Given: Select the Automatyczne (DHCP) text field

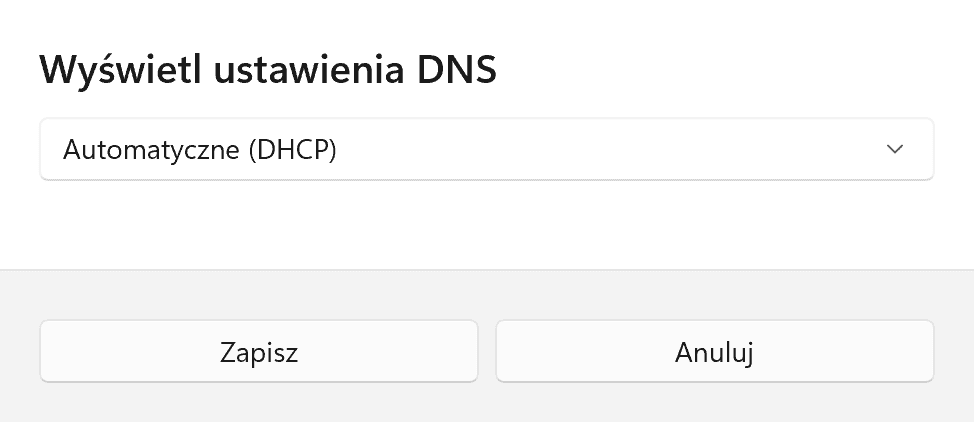Looking at the screenshot, I should pyautogui.click(x=486, y=149).
